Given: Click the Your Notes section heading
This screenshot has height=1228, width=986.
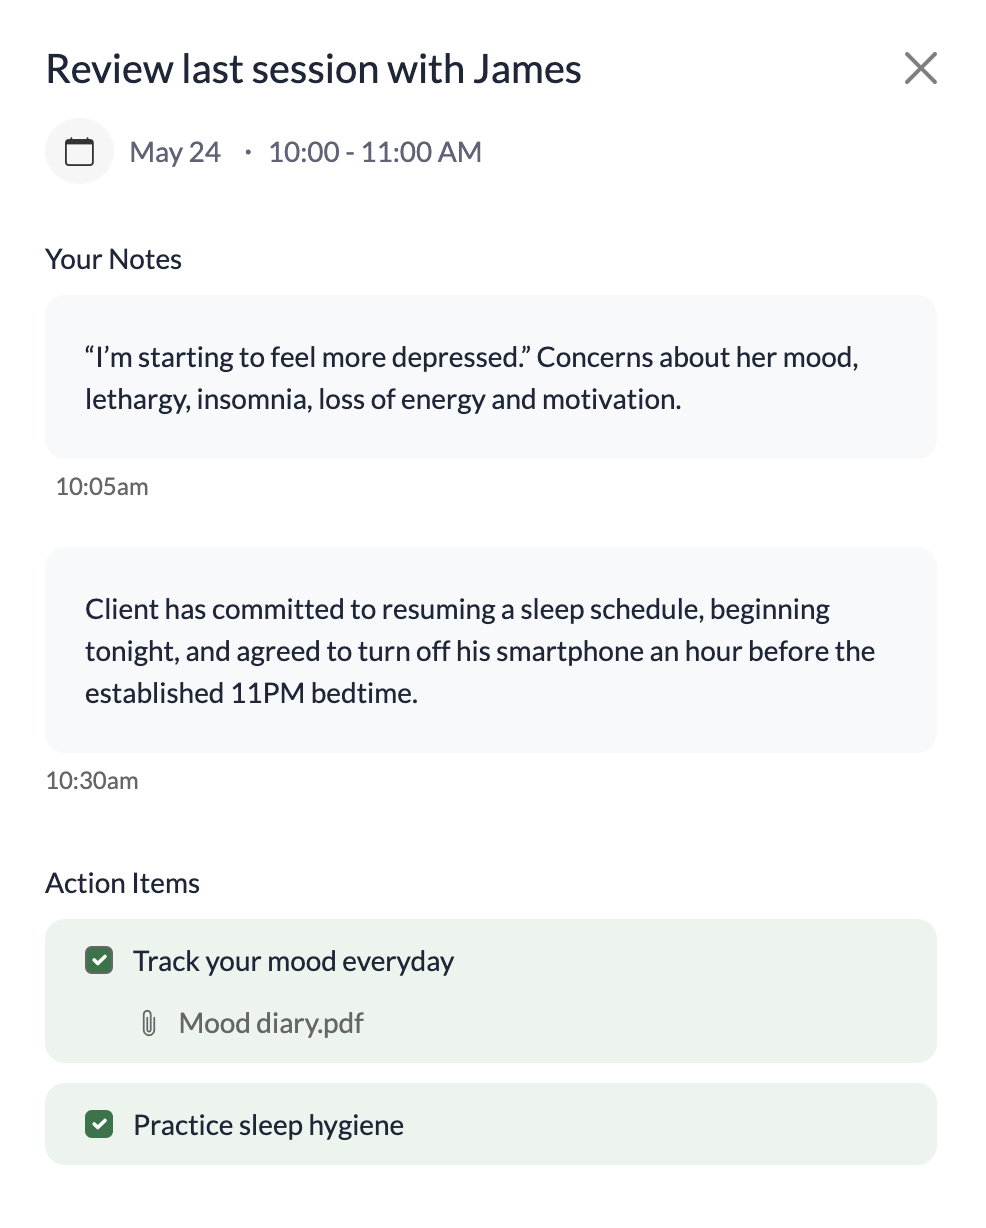Looking at the screenshot, I should (x=114, y=259).
